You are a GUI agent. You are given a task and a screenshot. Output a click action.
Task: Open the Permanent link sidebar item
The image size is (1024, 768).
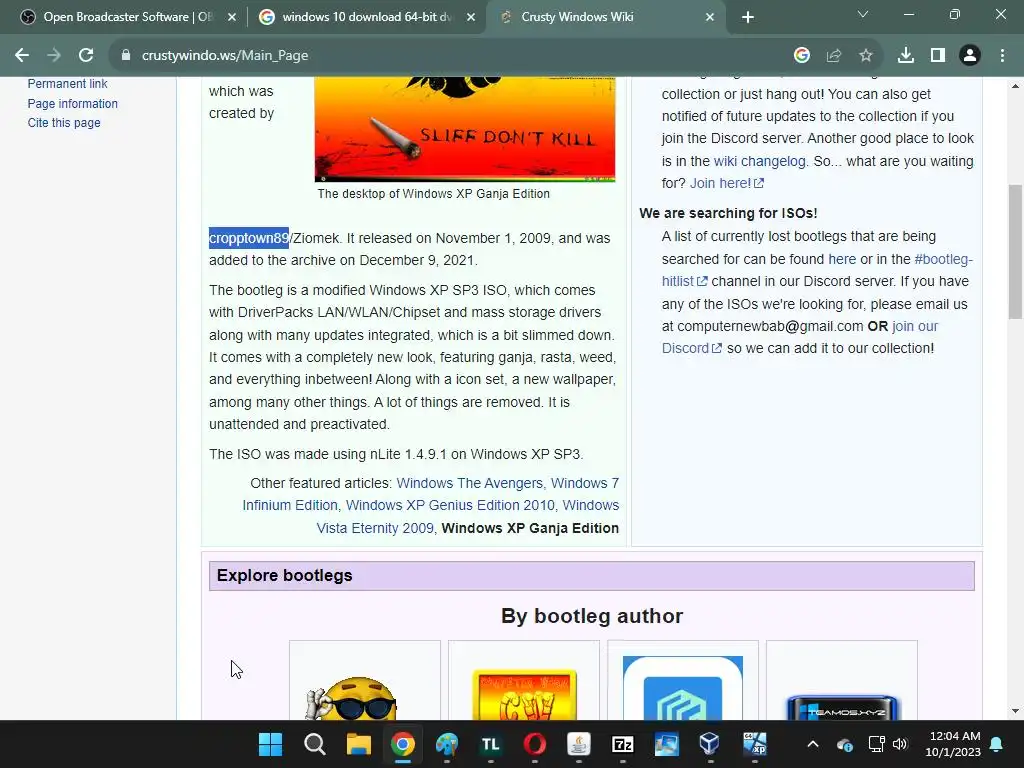click(67, 84)
